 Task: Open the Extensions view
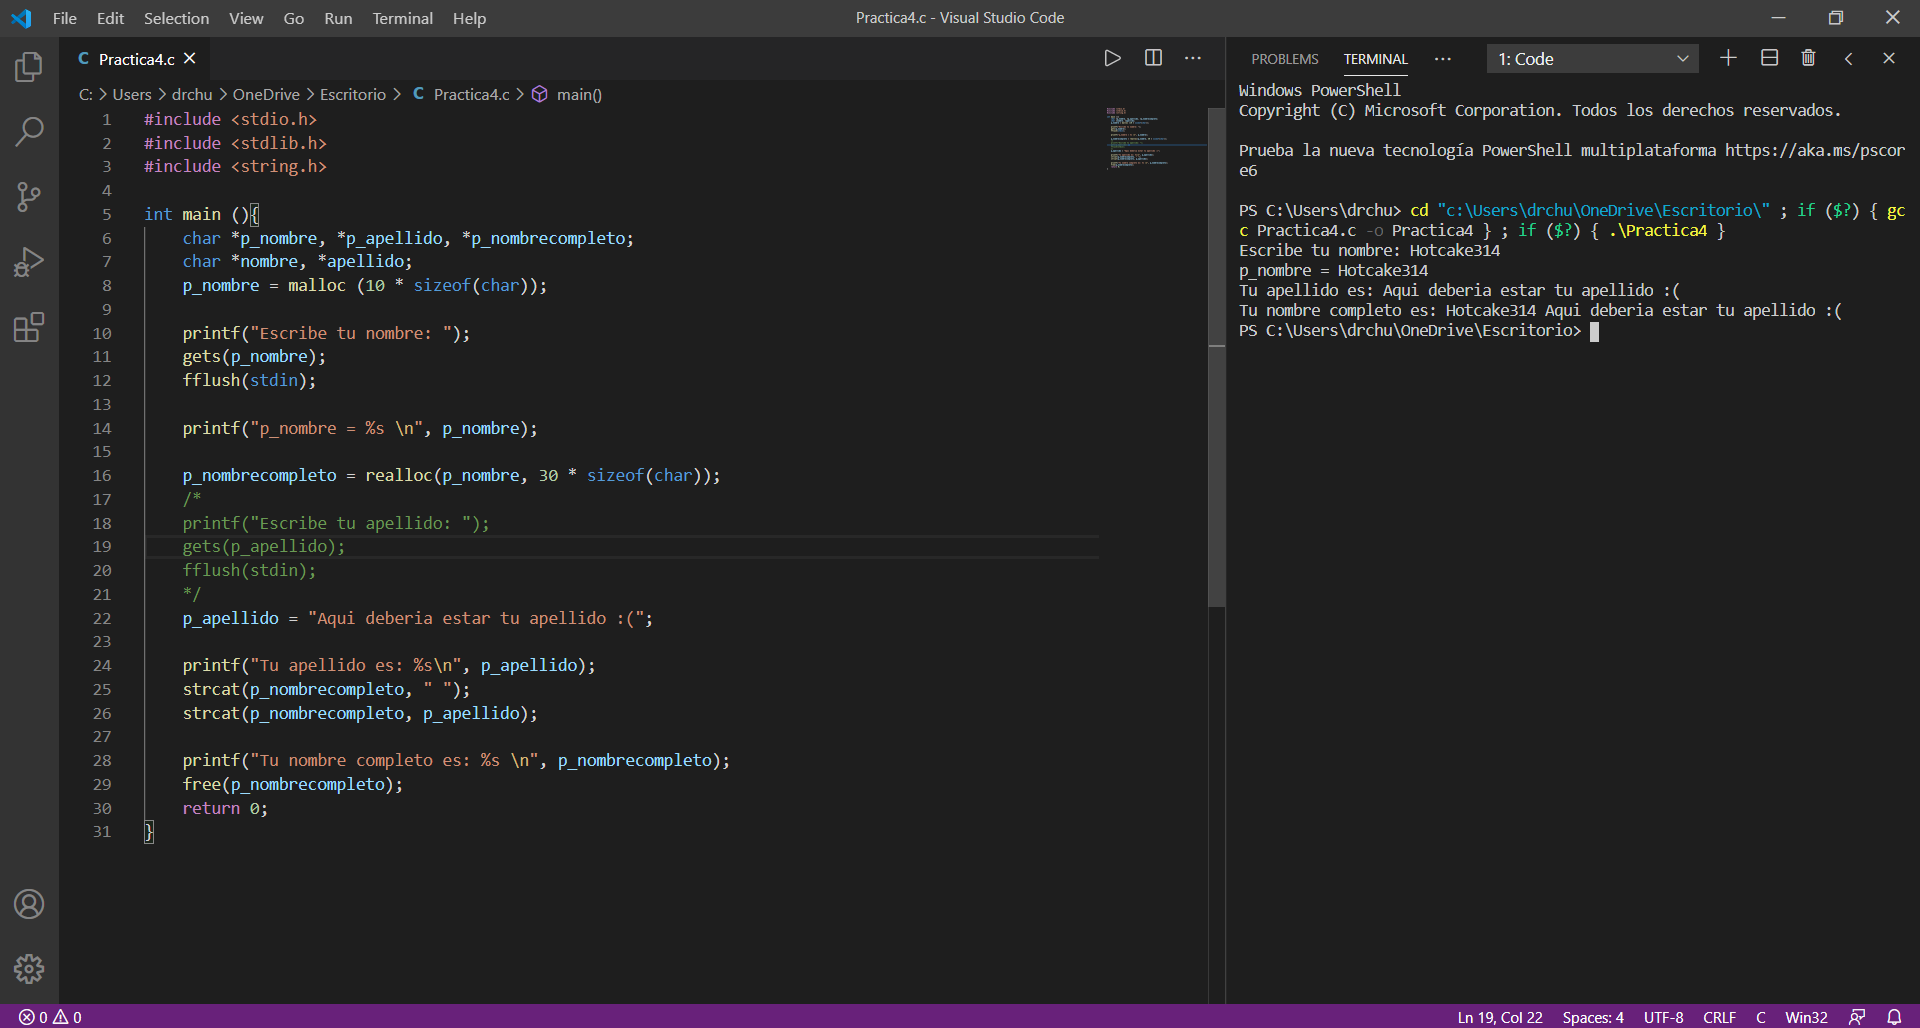[x=29, y=327]
